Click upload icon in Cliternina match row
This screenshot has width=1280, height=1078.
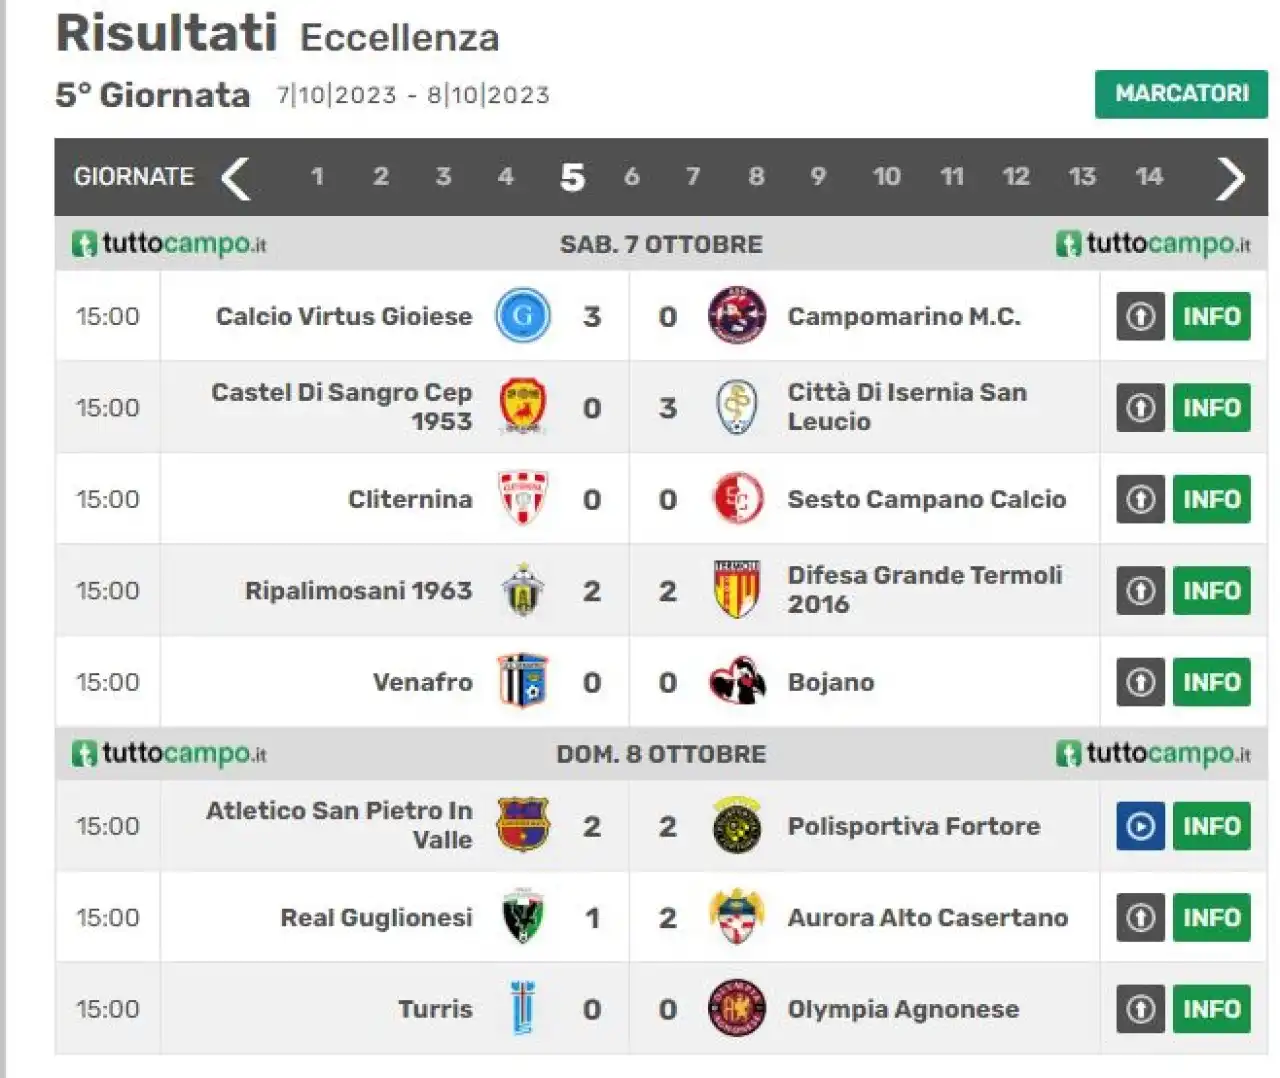coord(1140,499)
